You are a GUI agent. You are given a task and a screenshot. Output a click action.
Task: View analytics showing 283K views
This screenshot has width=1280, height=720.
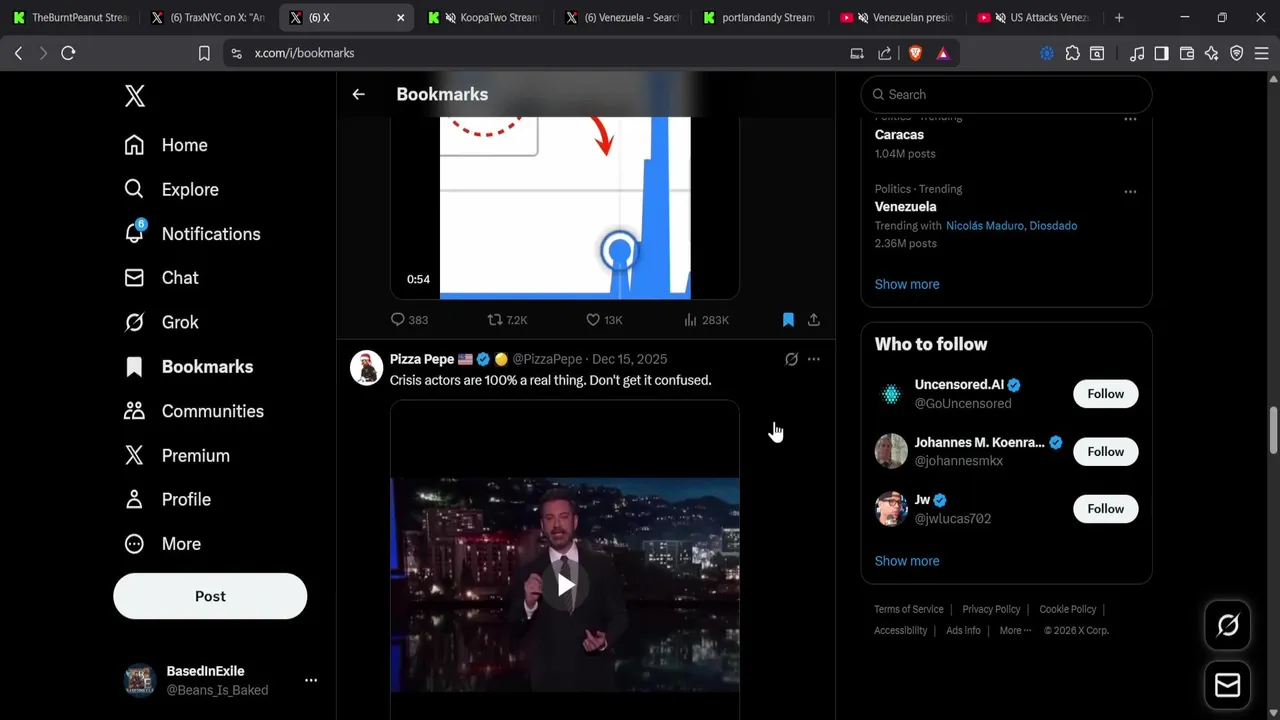pos(706,320)
